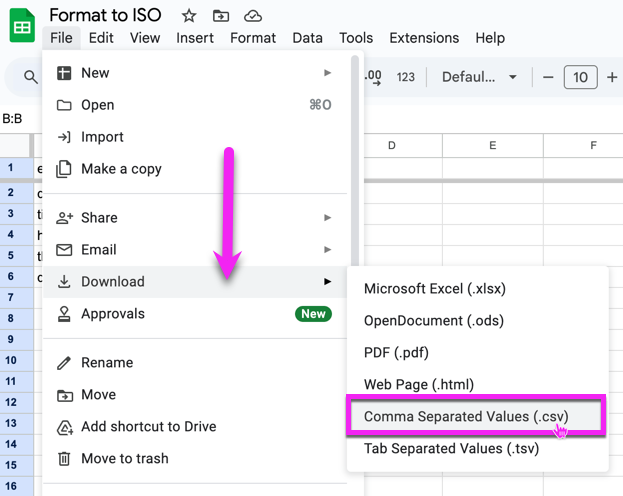623x496 pixels.
Task: Select Make a copy menu entry
Action: pos(195,169)
